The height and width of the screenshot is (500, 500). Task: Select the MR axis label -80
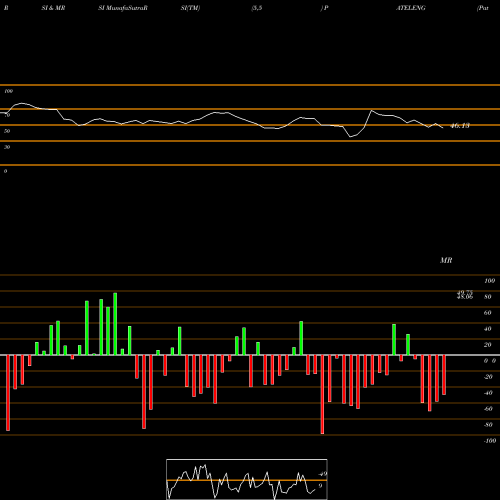(488, 425)
